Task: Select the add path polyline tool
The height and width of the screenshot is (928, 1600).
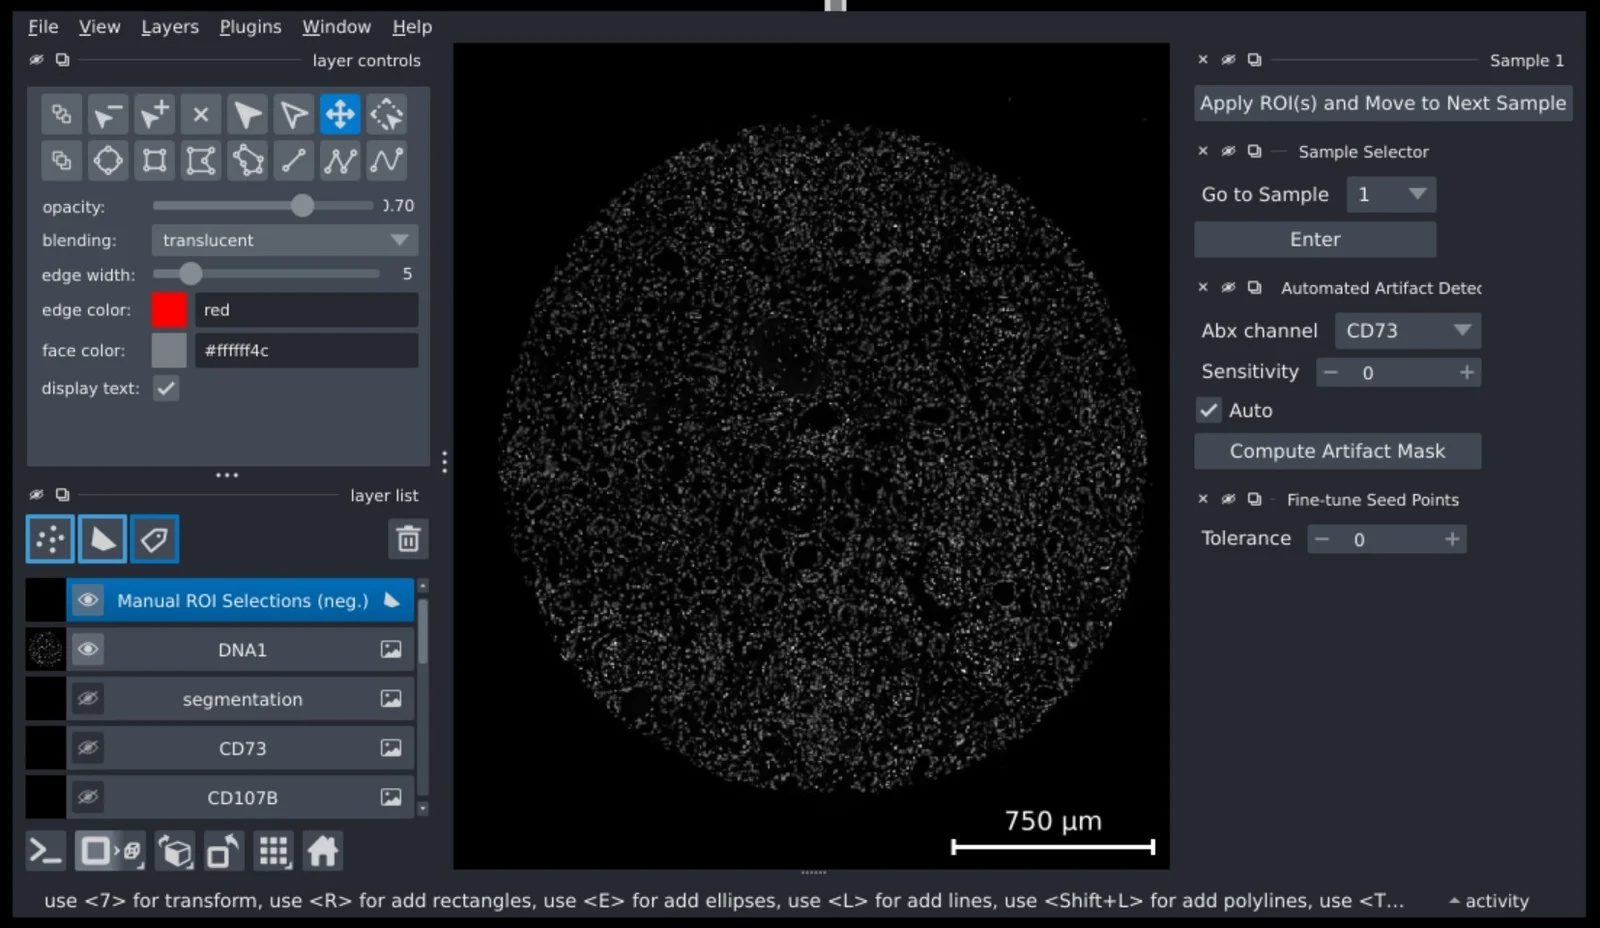Action: [340, 160]
